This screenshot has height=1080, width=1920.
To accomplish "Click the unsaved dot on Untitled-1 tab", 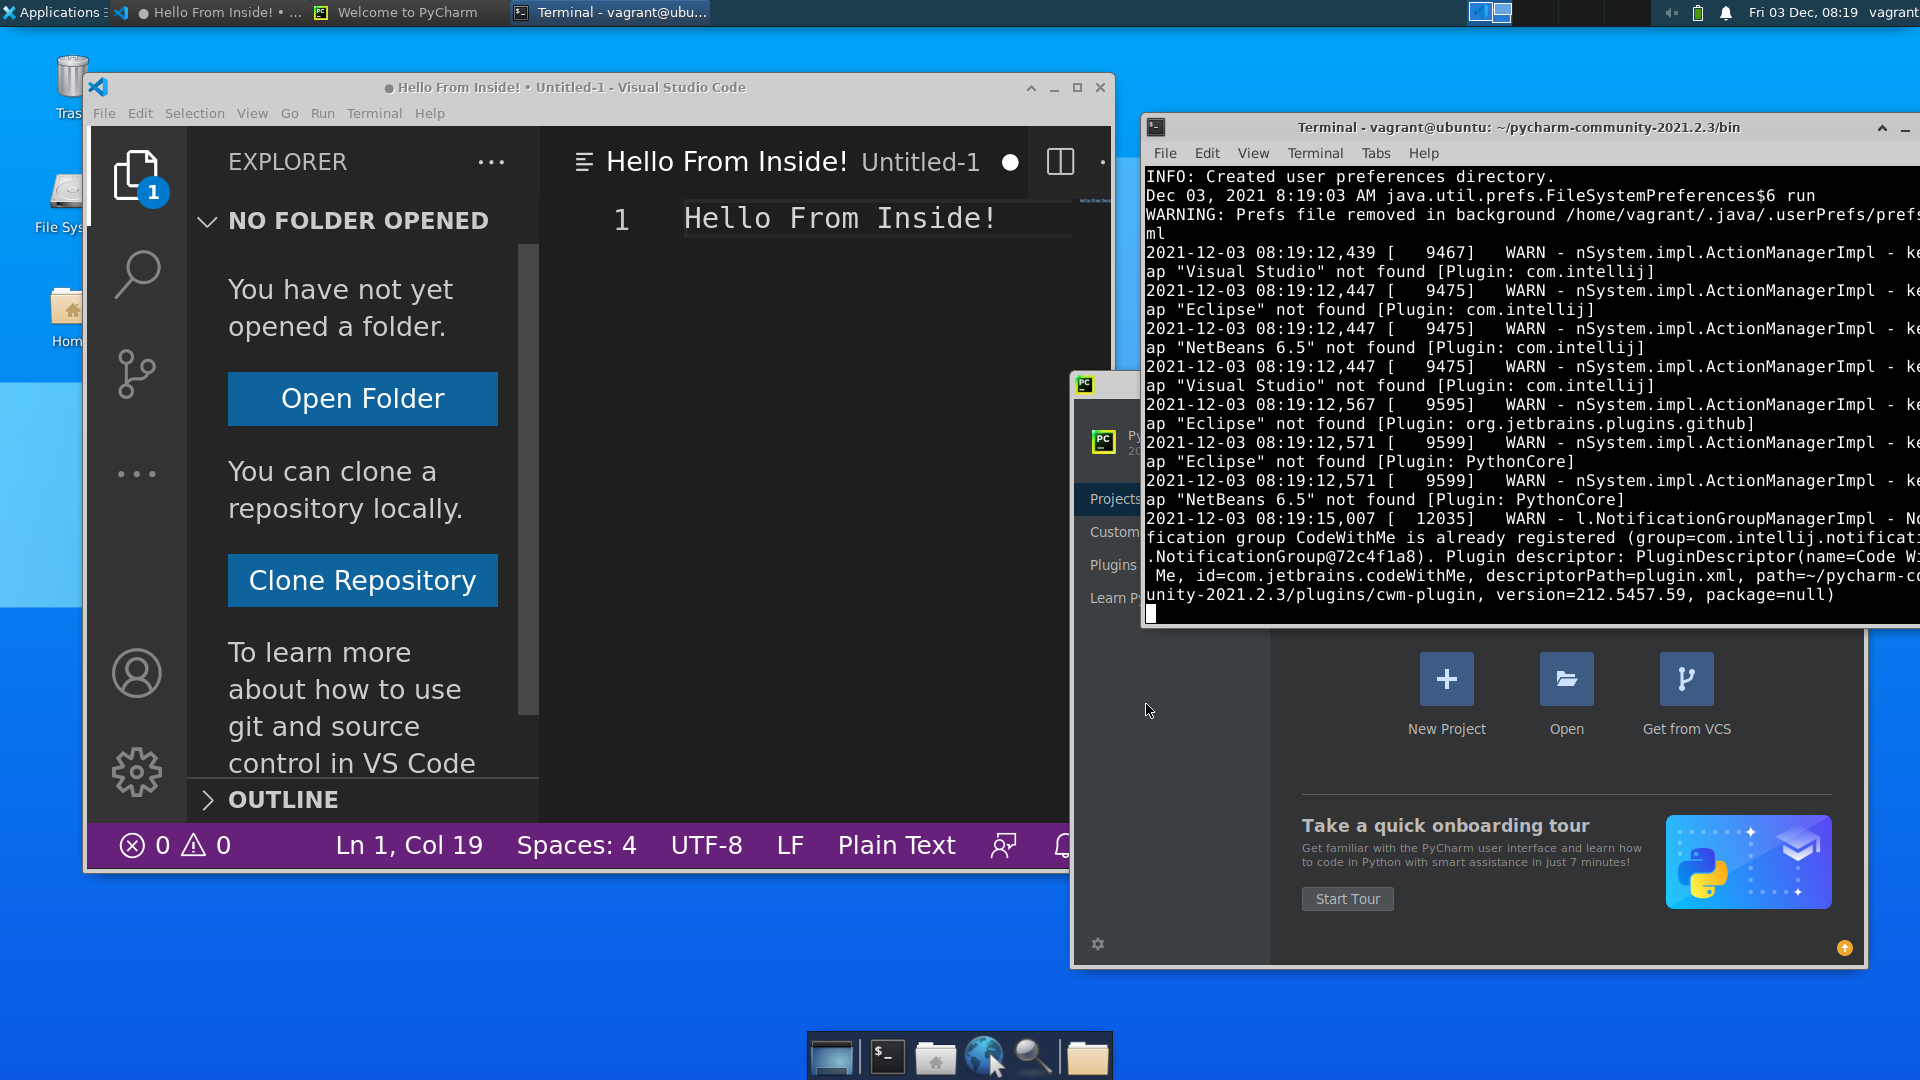I will tap(1010, 162).
